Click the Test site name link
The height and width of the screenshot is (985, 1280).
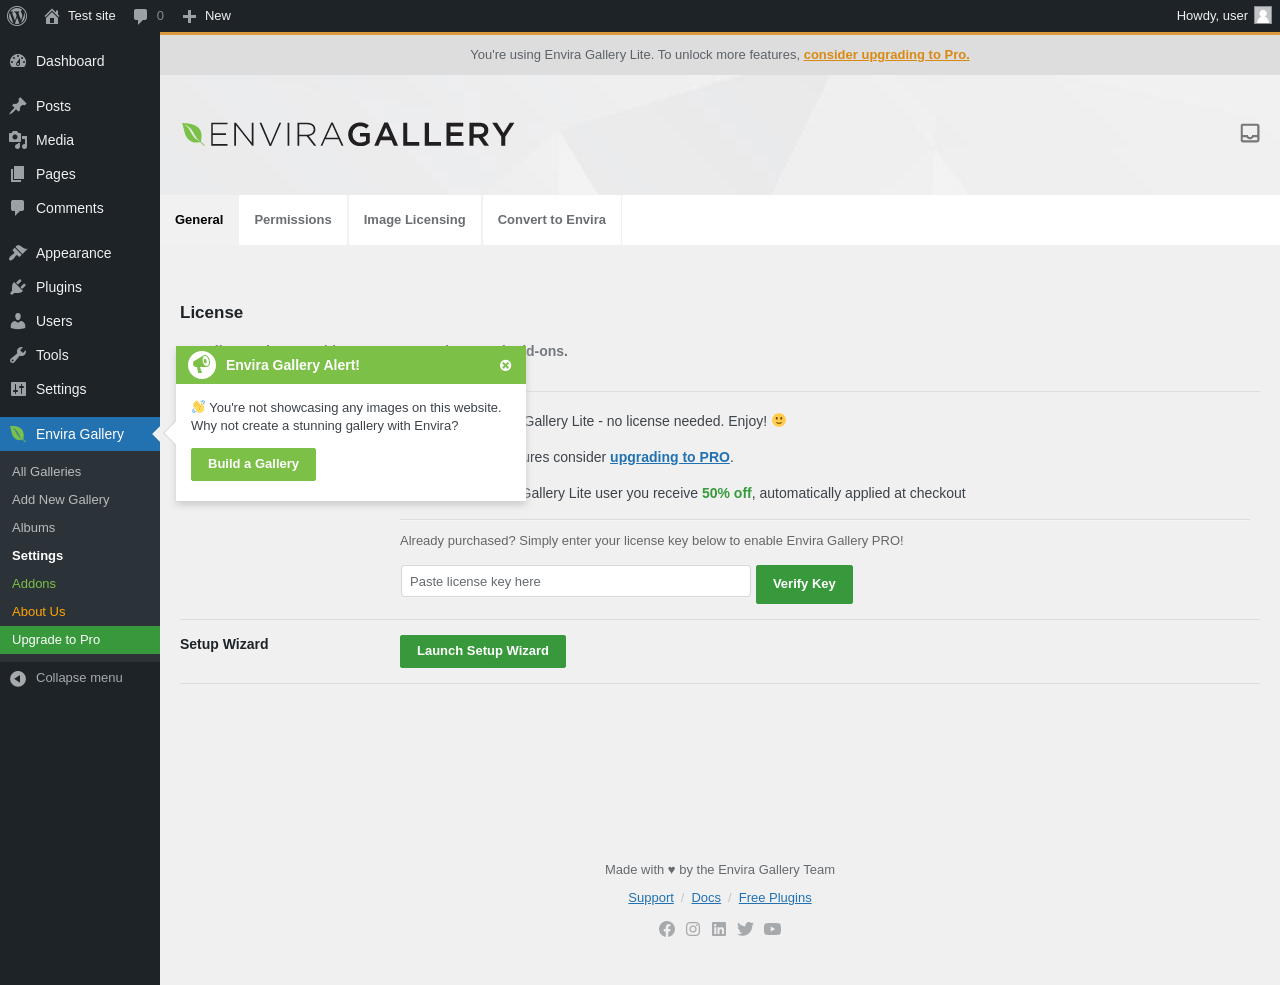[x=92, y=16]
